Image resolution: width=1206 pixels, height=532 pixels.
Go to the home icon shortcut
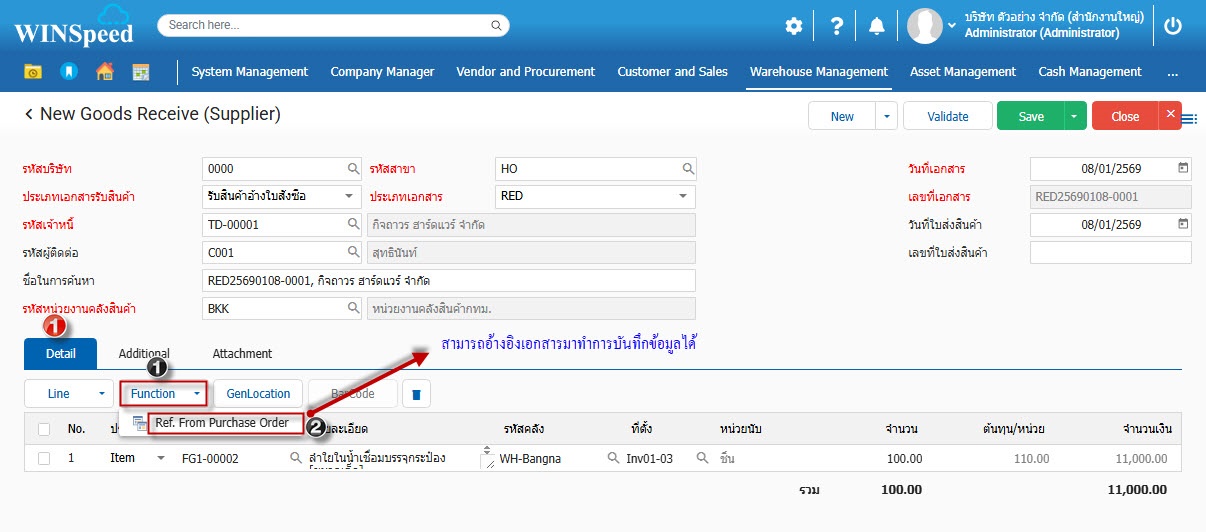(x=104, y=72)
